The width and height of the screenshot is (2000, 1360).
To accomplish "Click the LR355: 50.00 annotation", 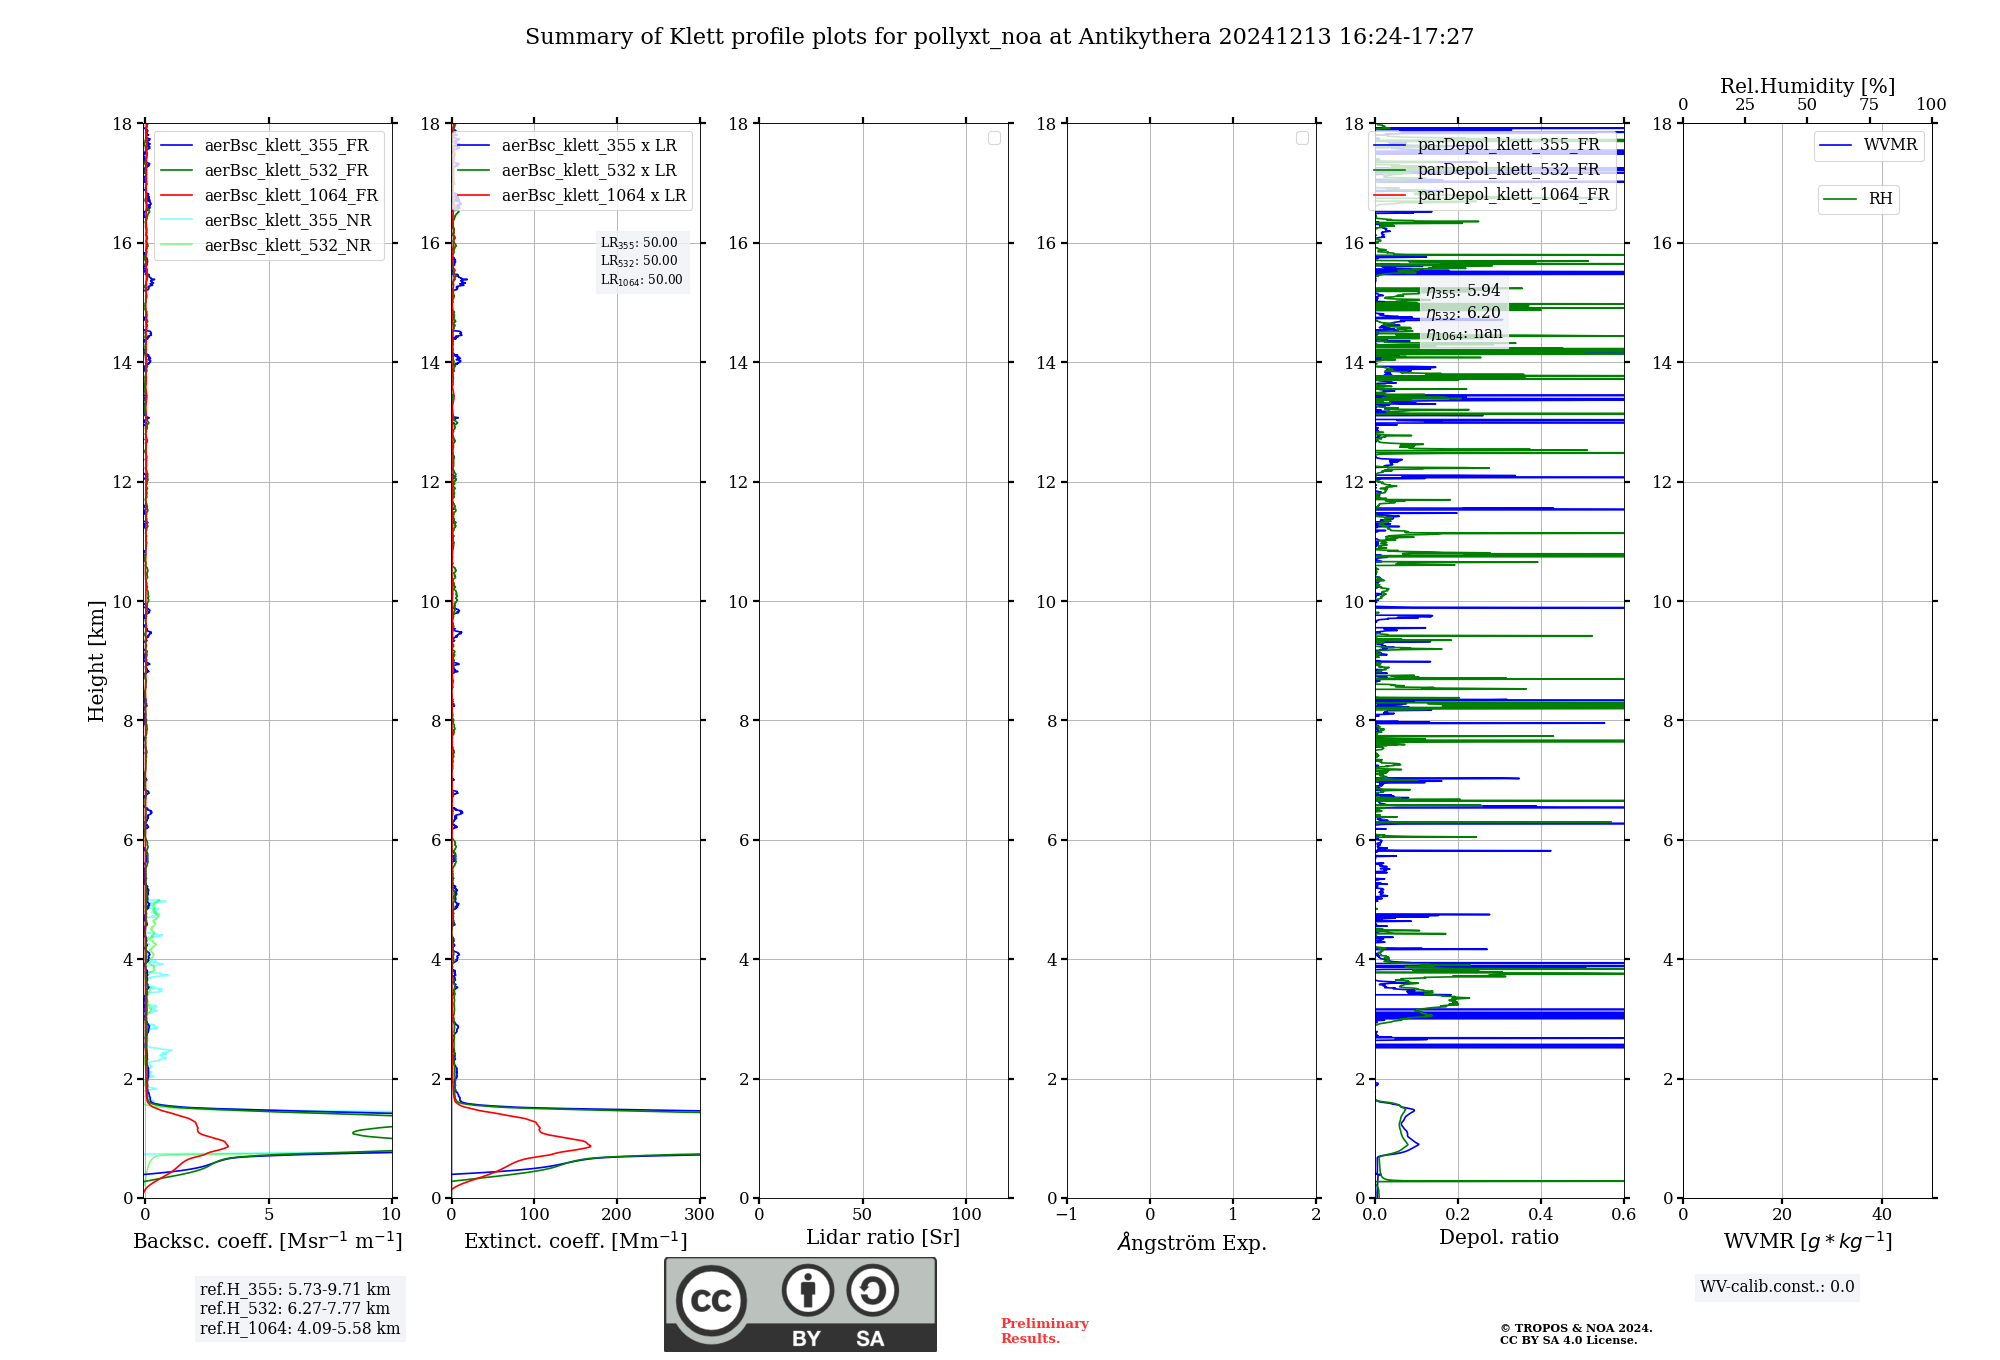I will pos(639,243).
